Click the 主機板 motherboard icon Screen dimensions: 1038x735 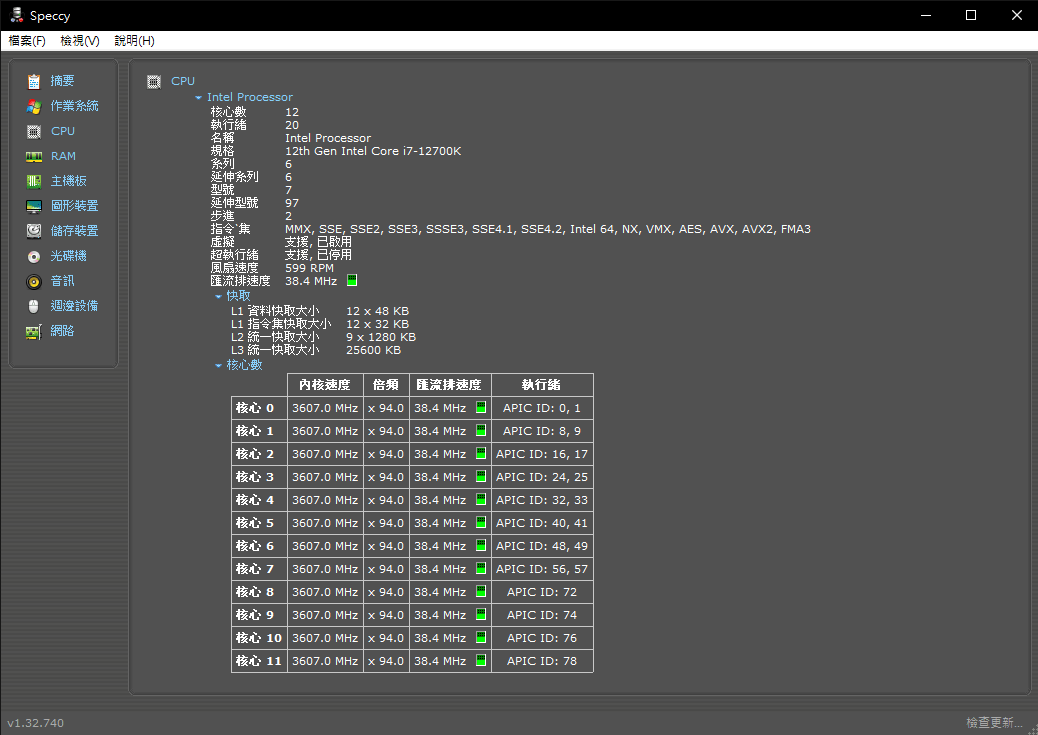[34, 181]
